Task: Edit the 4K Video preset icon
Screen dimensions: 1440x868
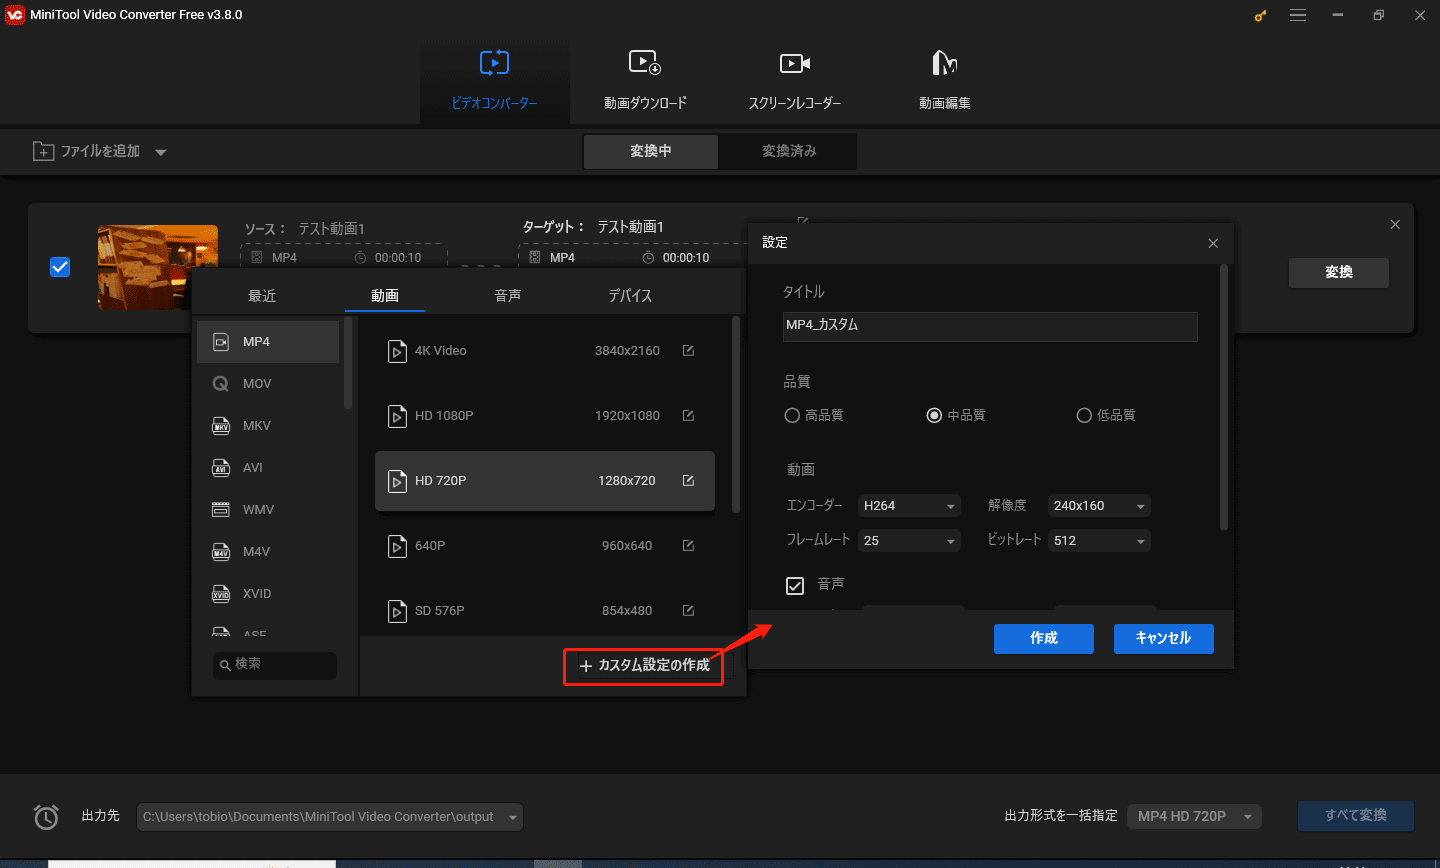Action: pos(688,351)
